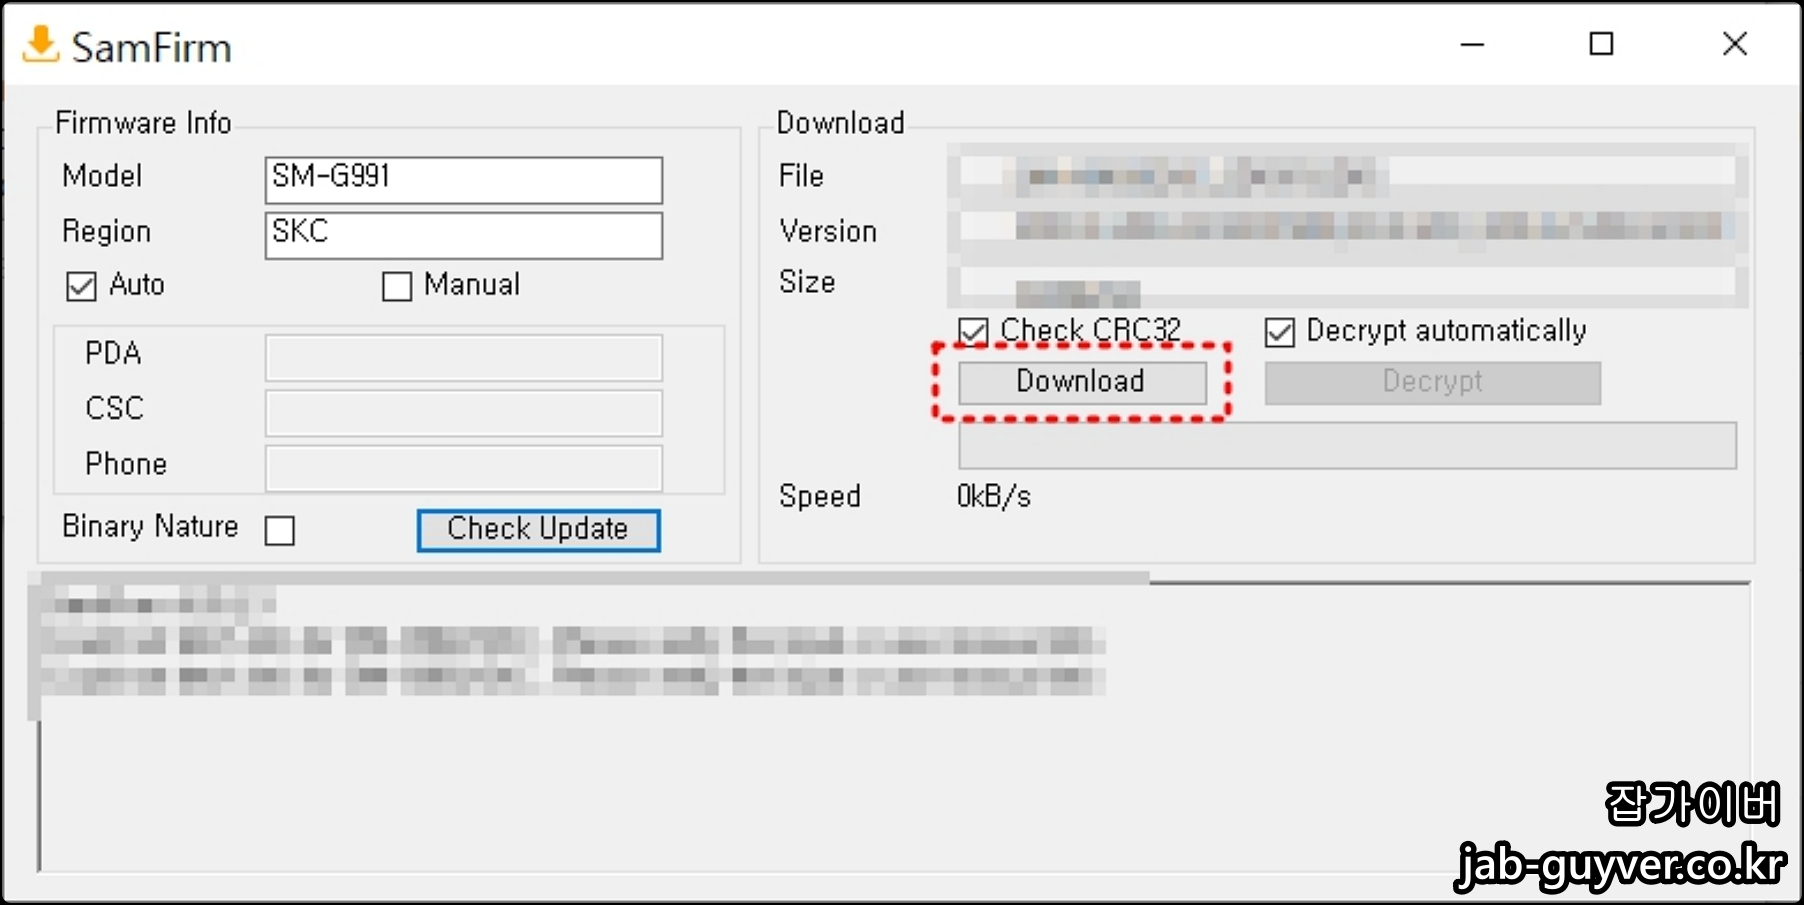Maximize the SamFirm window
Image resolution: width=1804 pixels, height=905 pixels.
tap(1602, 44)
